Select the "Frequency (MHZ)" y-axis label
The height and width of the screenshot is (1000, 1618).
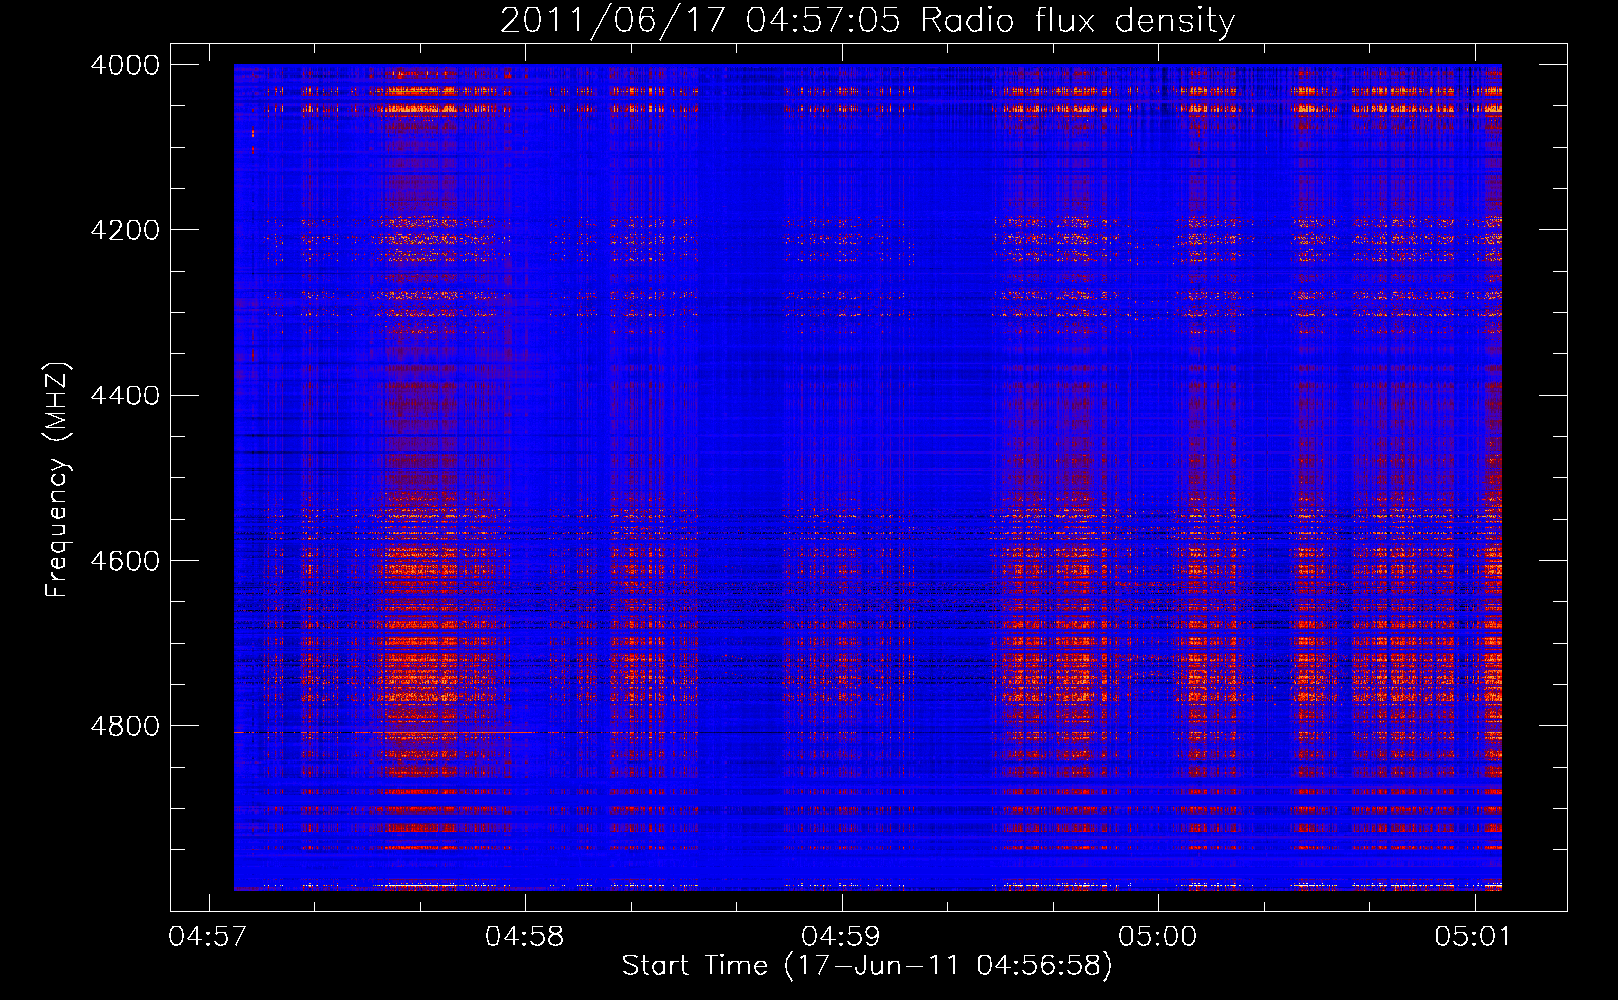coord(57,480)
